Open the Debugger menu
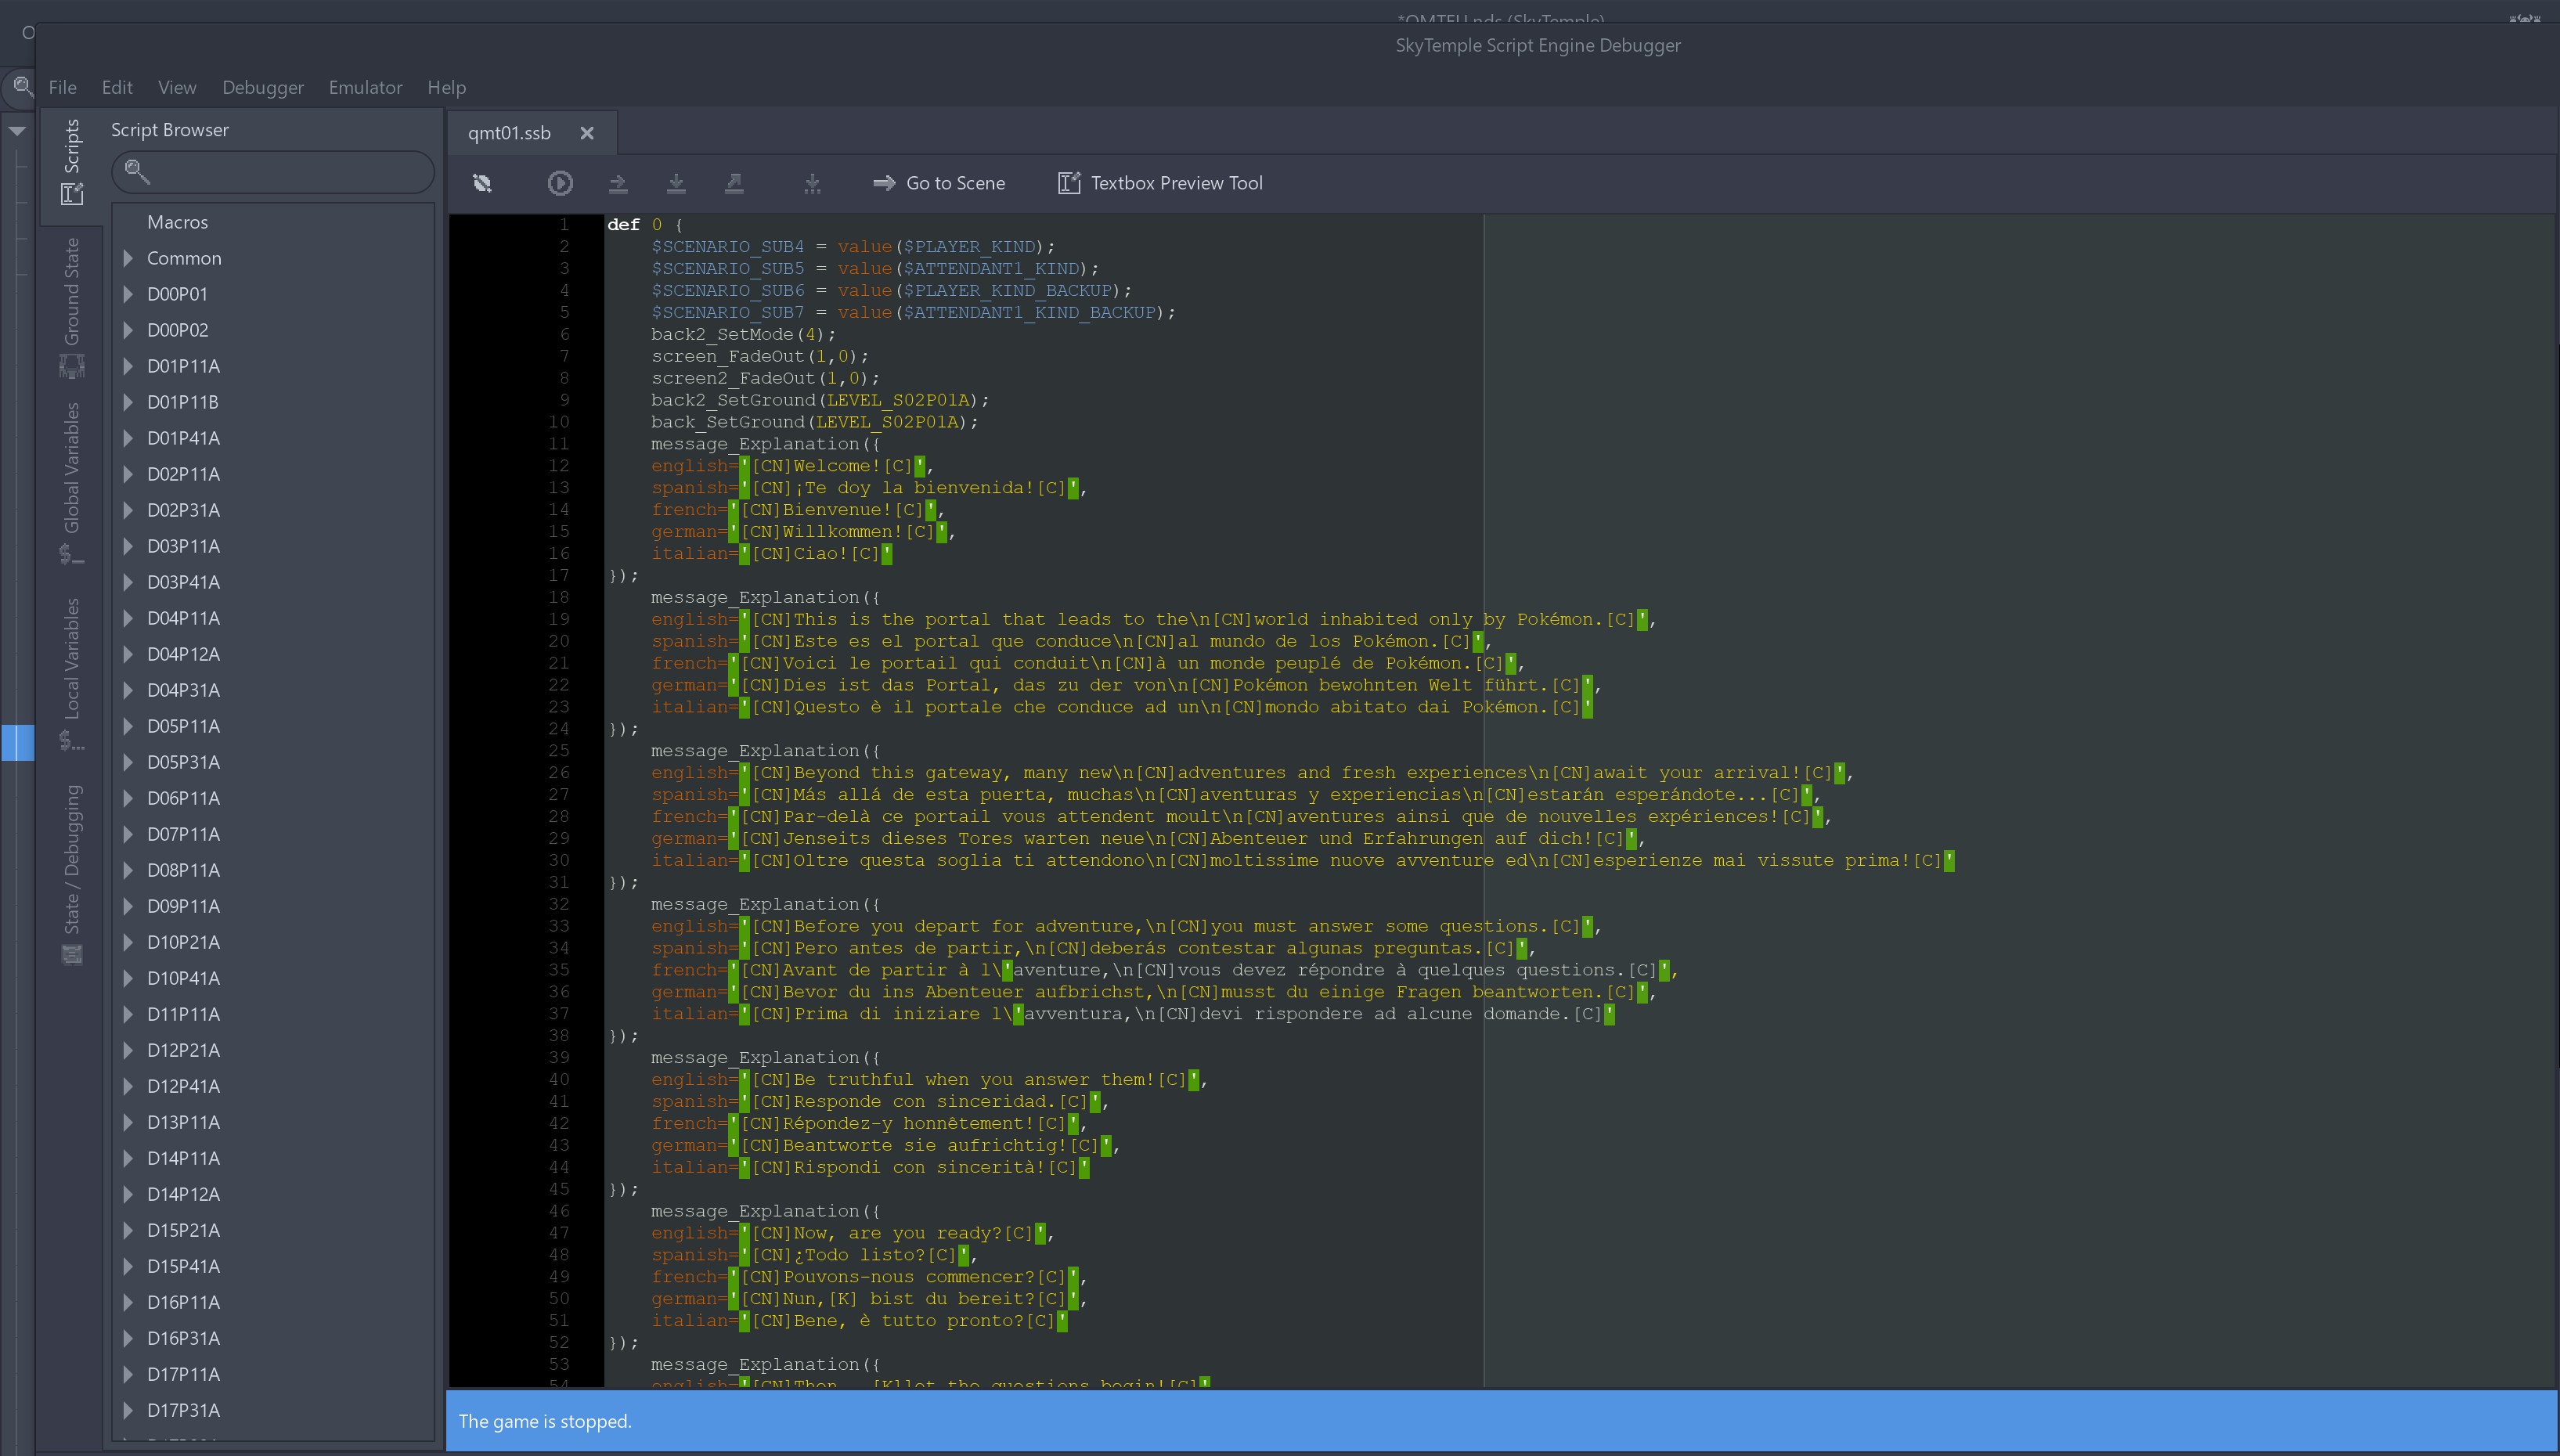Image resolution: width=2560 pixels, height=1456 pixels. point(263,87)
